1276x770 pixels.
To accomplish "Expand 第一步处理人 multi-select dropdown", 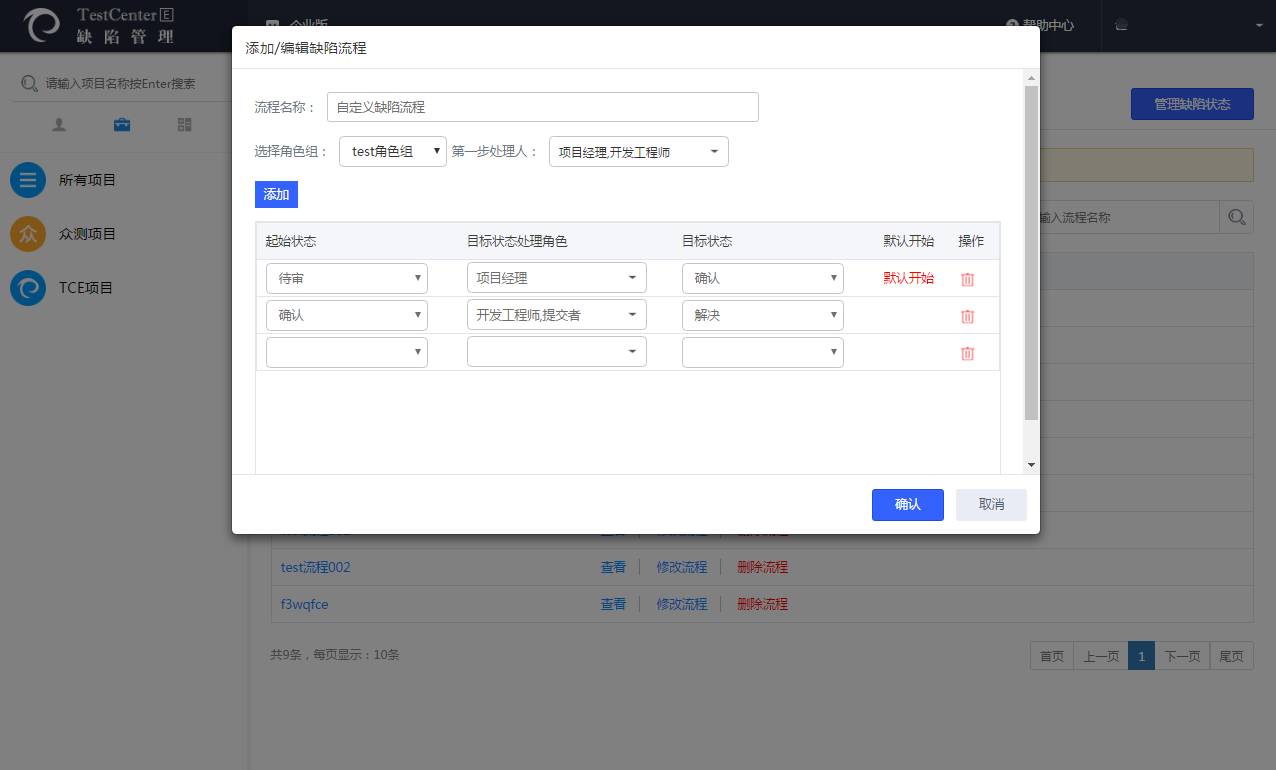I will [638, 152].
